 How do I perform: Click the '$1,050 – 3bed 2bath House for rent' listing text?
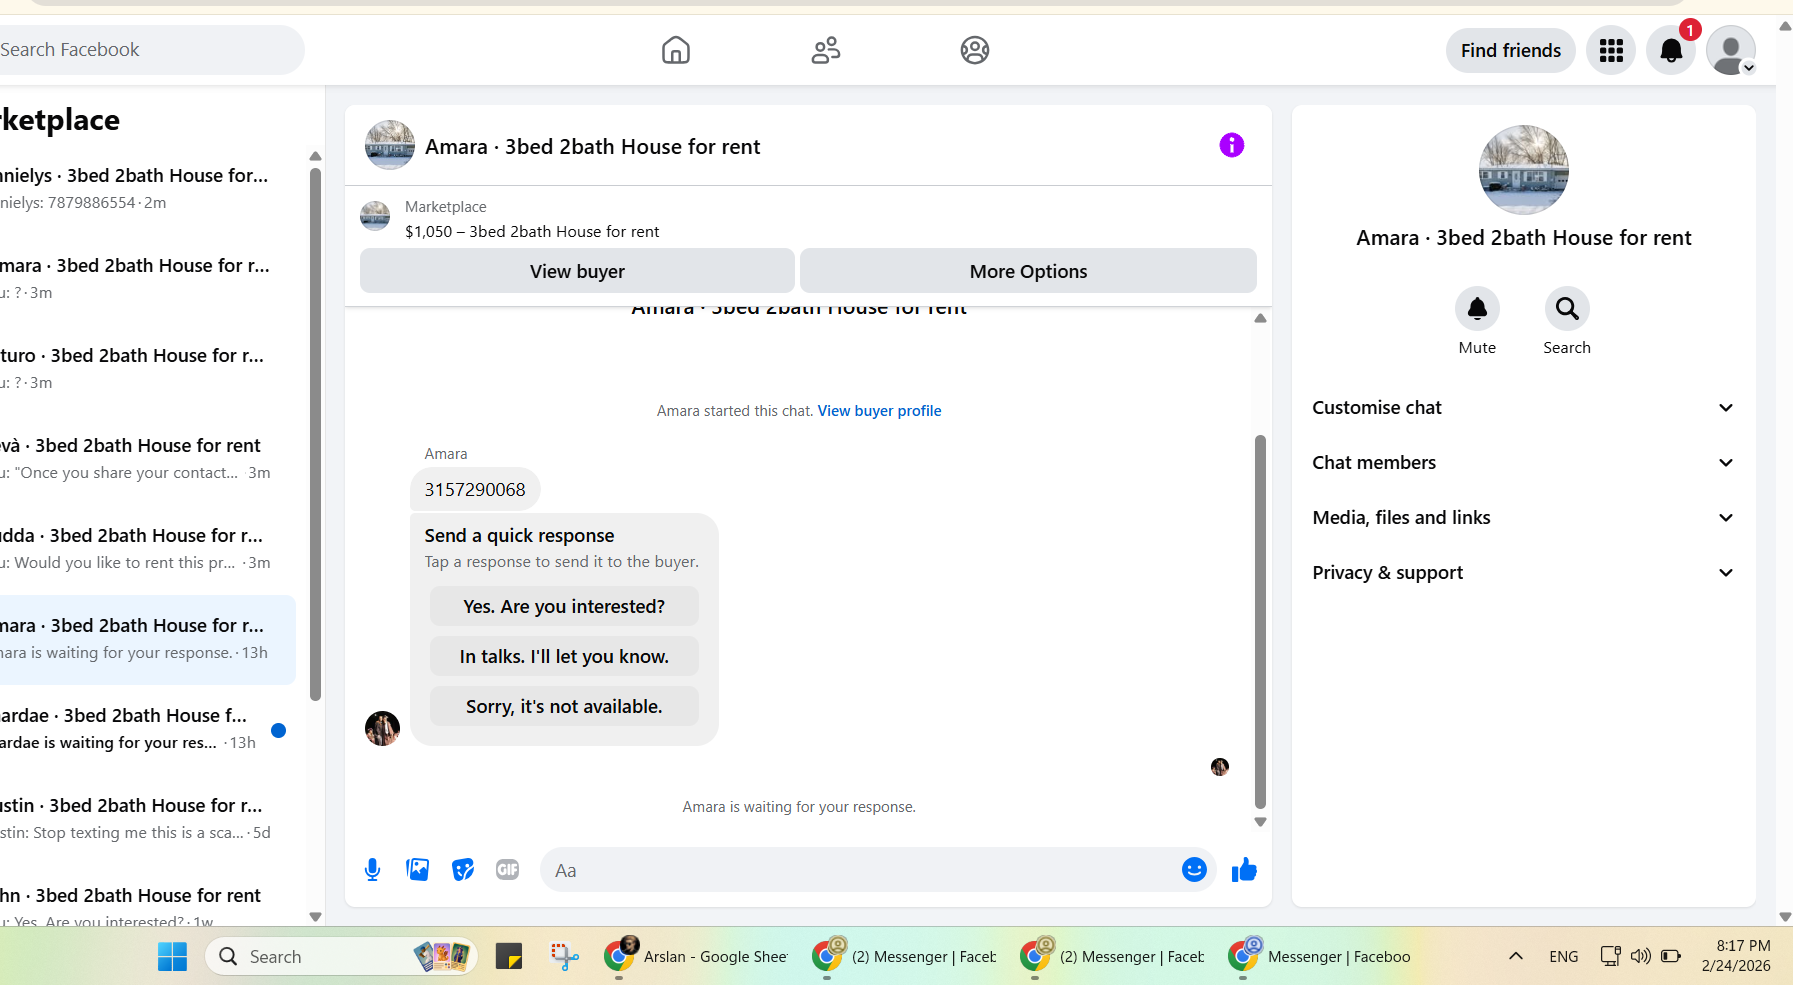(532, 232)
